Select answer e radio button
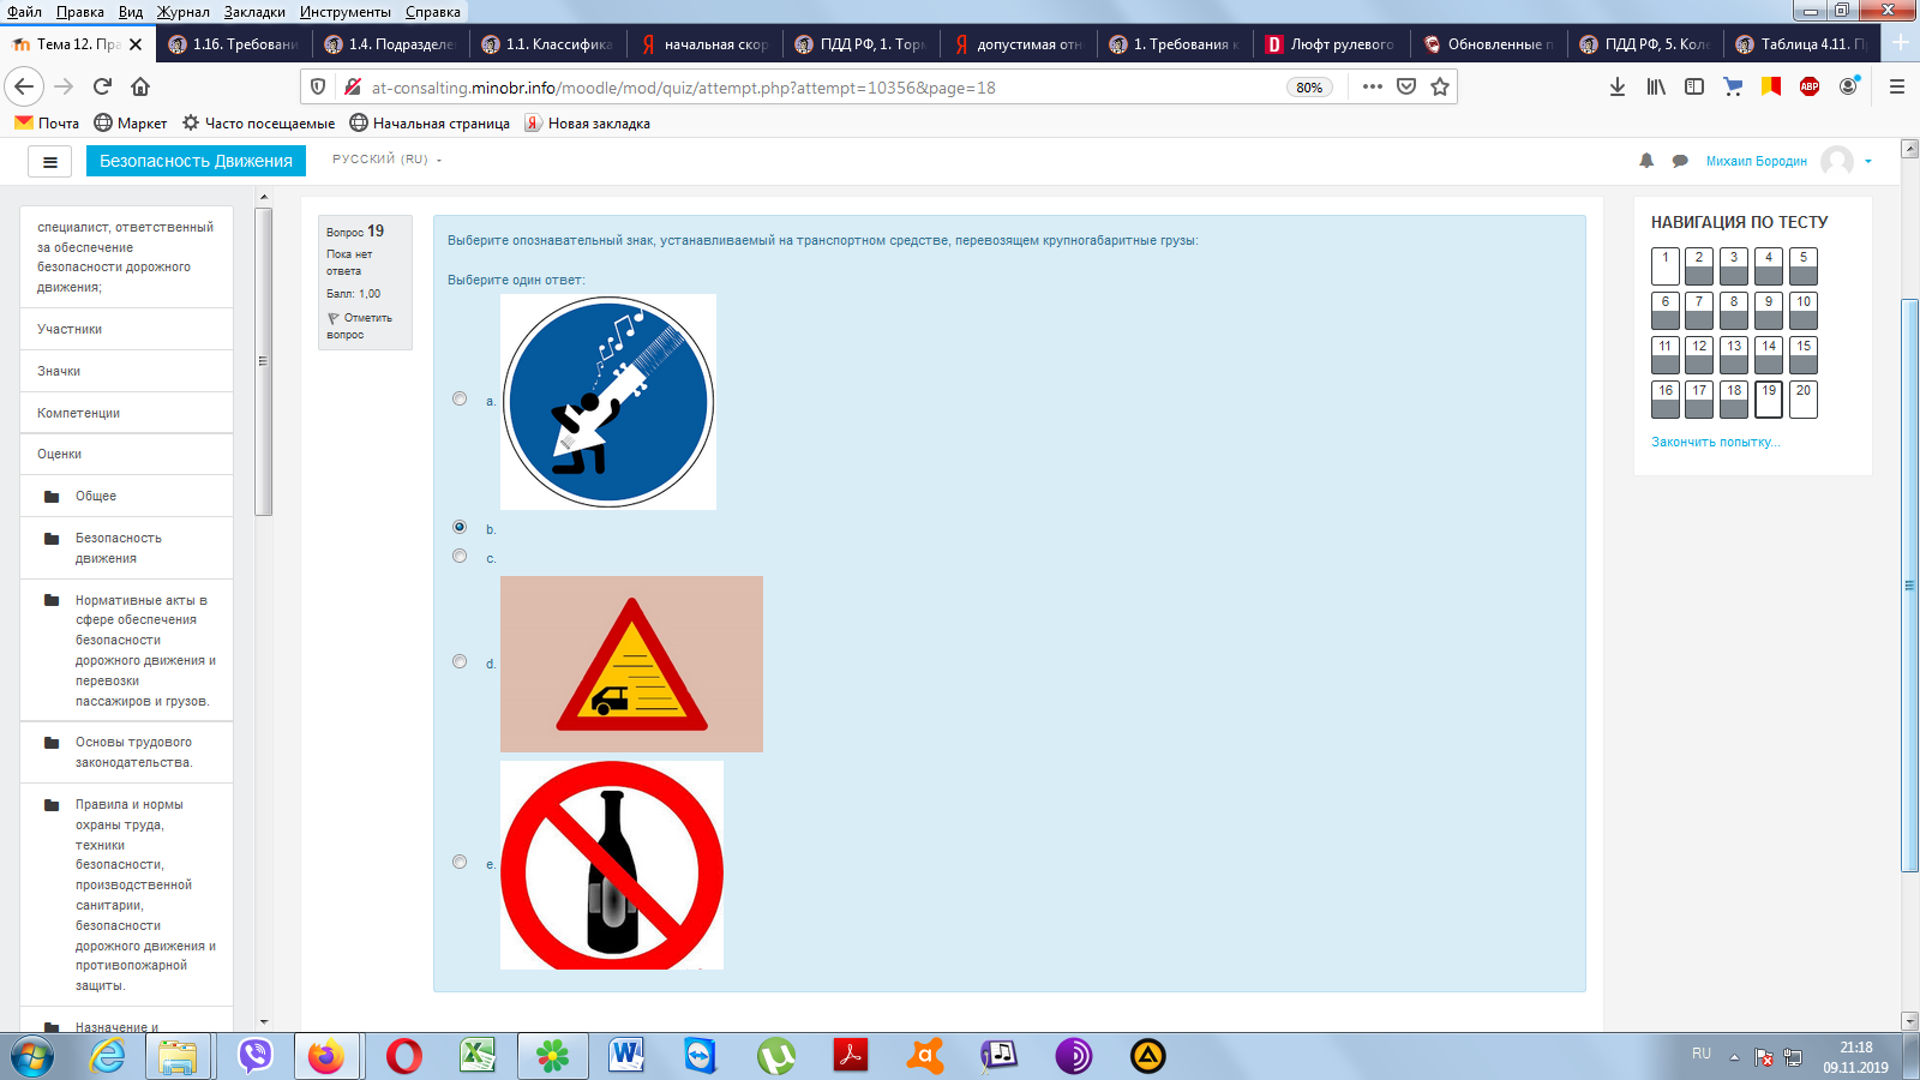This screenshot has width=1920, height=1080. coord(460,862)
